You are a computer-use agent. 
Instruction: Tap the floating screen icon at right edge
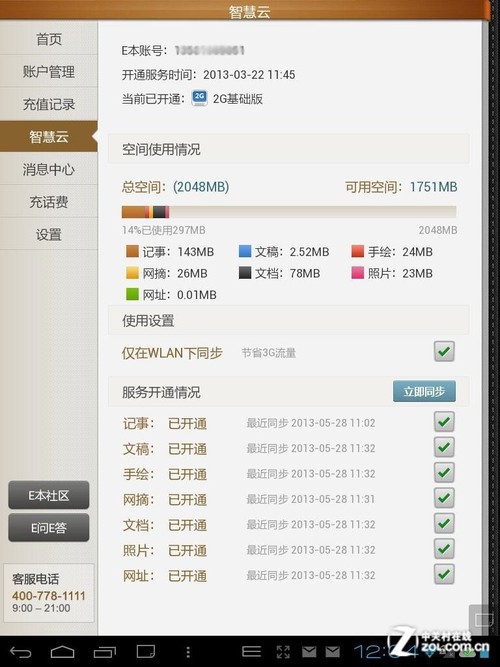click(x=483, y=619)
